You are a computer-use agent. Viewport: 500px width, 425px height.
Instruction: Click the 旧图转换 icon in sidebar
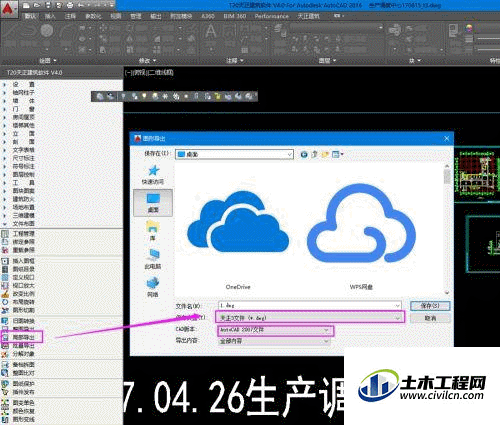5,321
